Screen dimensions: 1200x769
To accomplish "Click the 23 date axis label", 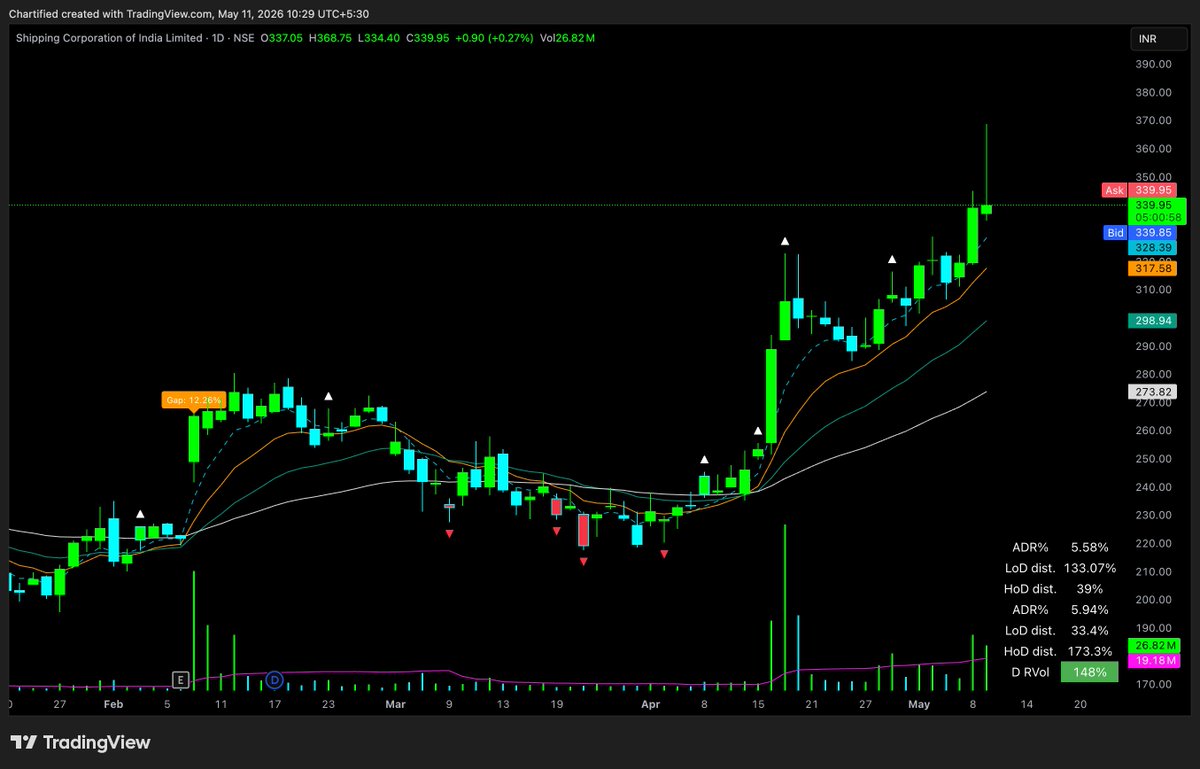I will click(328, 705).
